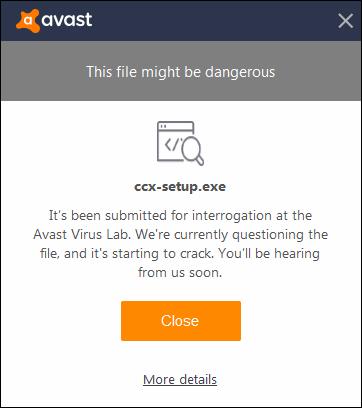
Task: Dismiss the popup with the X icon
Action: click(x=345, y=21)
